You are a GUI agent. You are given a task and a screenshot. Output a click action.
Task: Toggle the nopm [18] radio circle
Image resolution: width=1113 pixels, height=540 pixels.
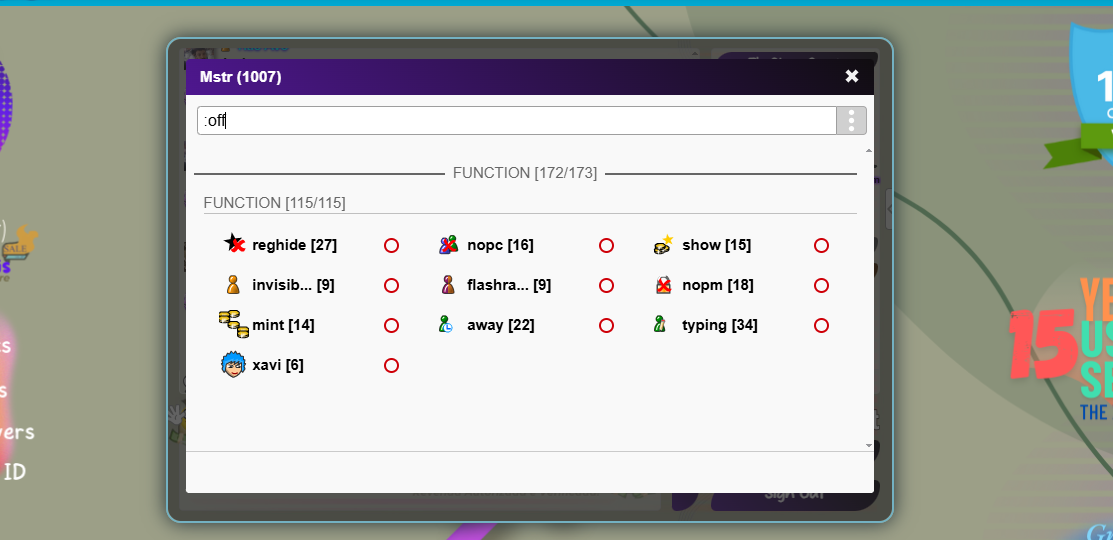click(x=821, y=285)
